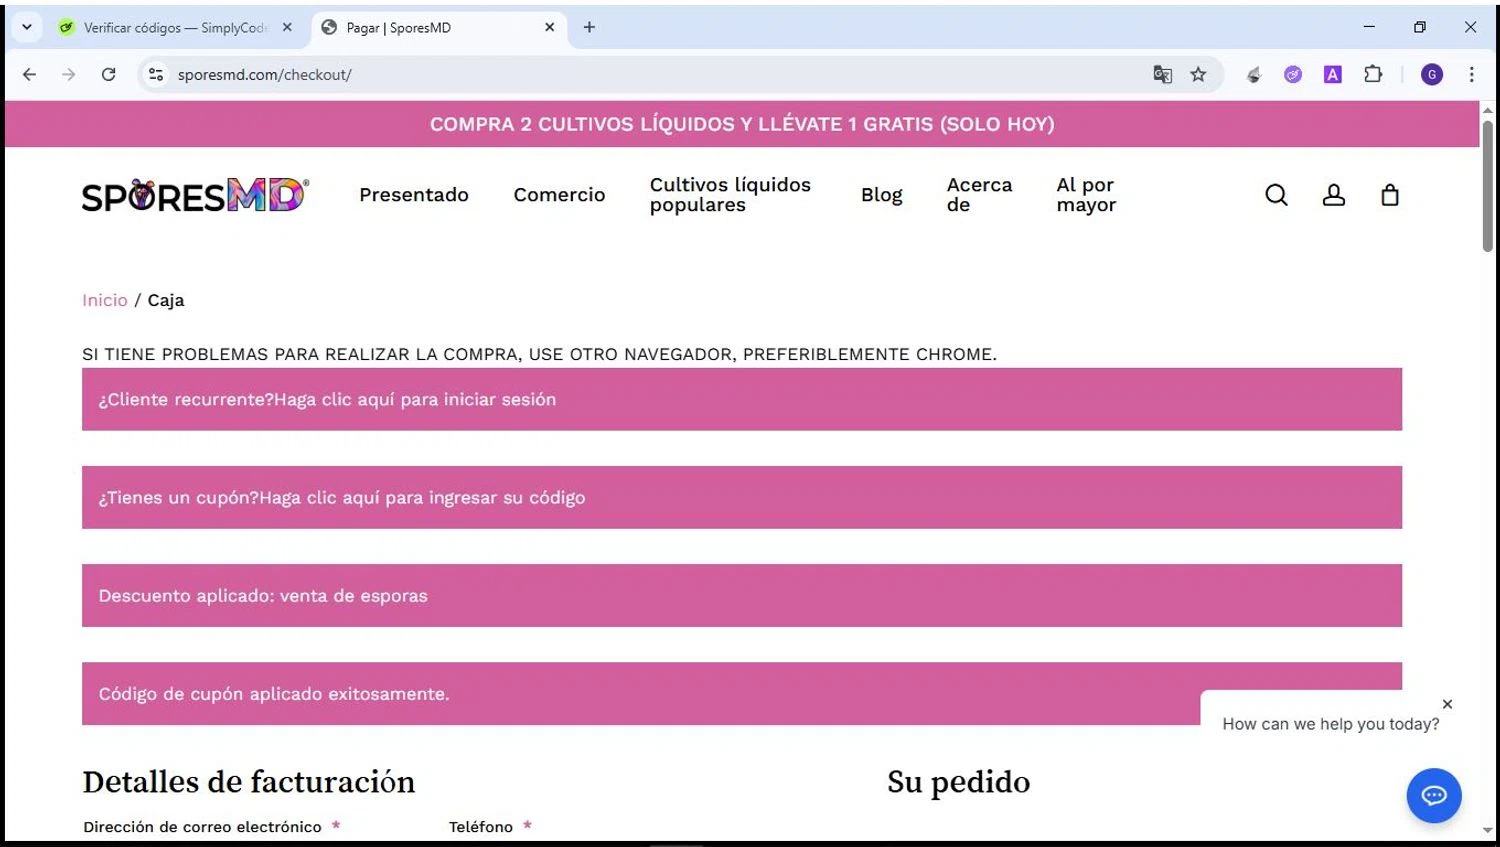Open Chrome's three-dot menu
Screen dimensions: 1500x847
click(x=1471, y=74)
